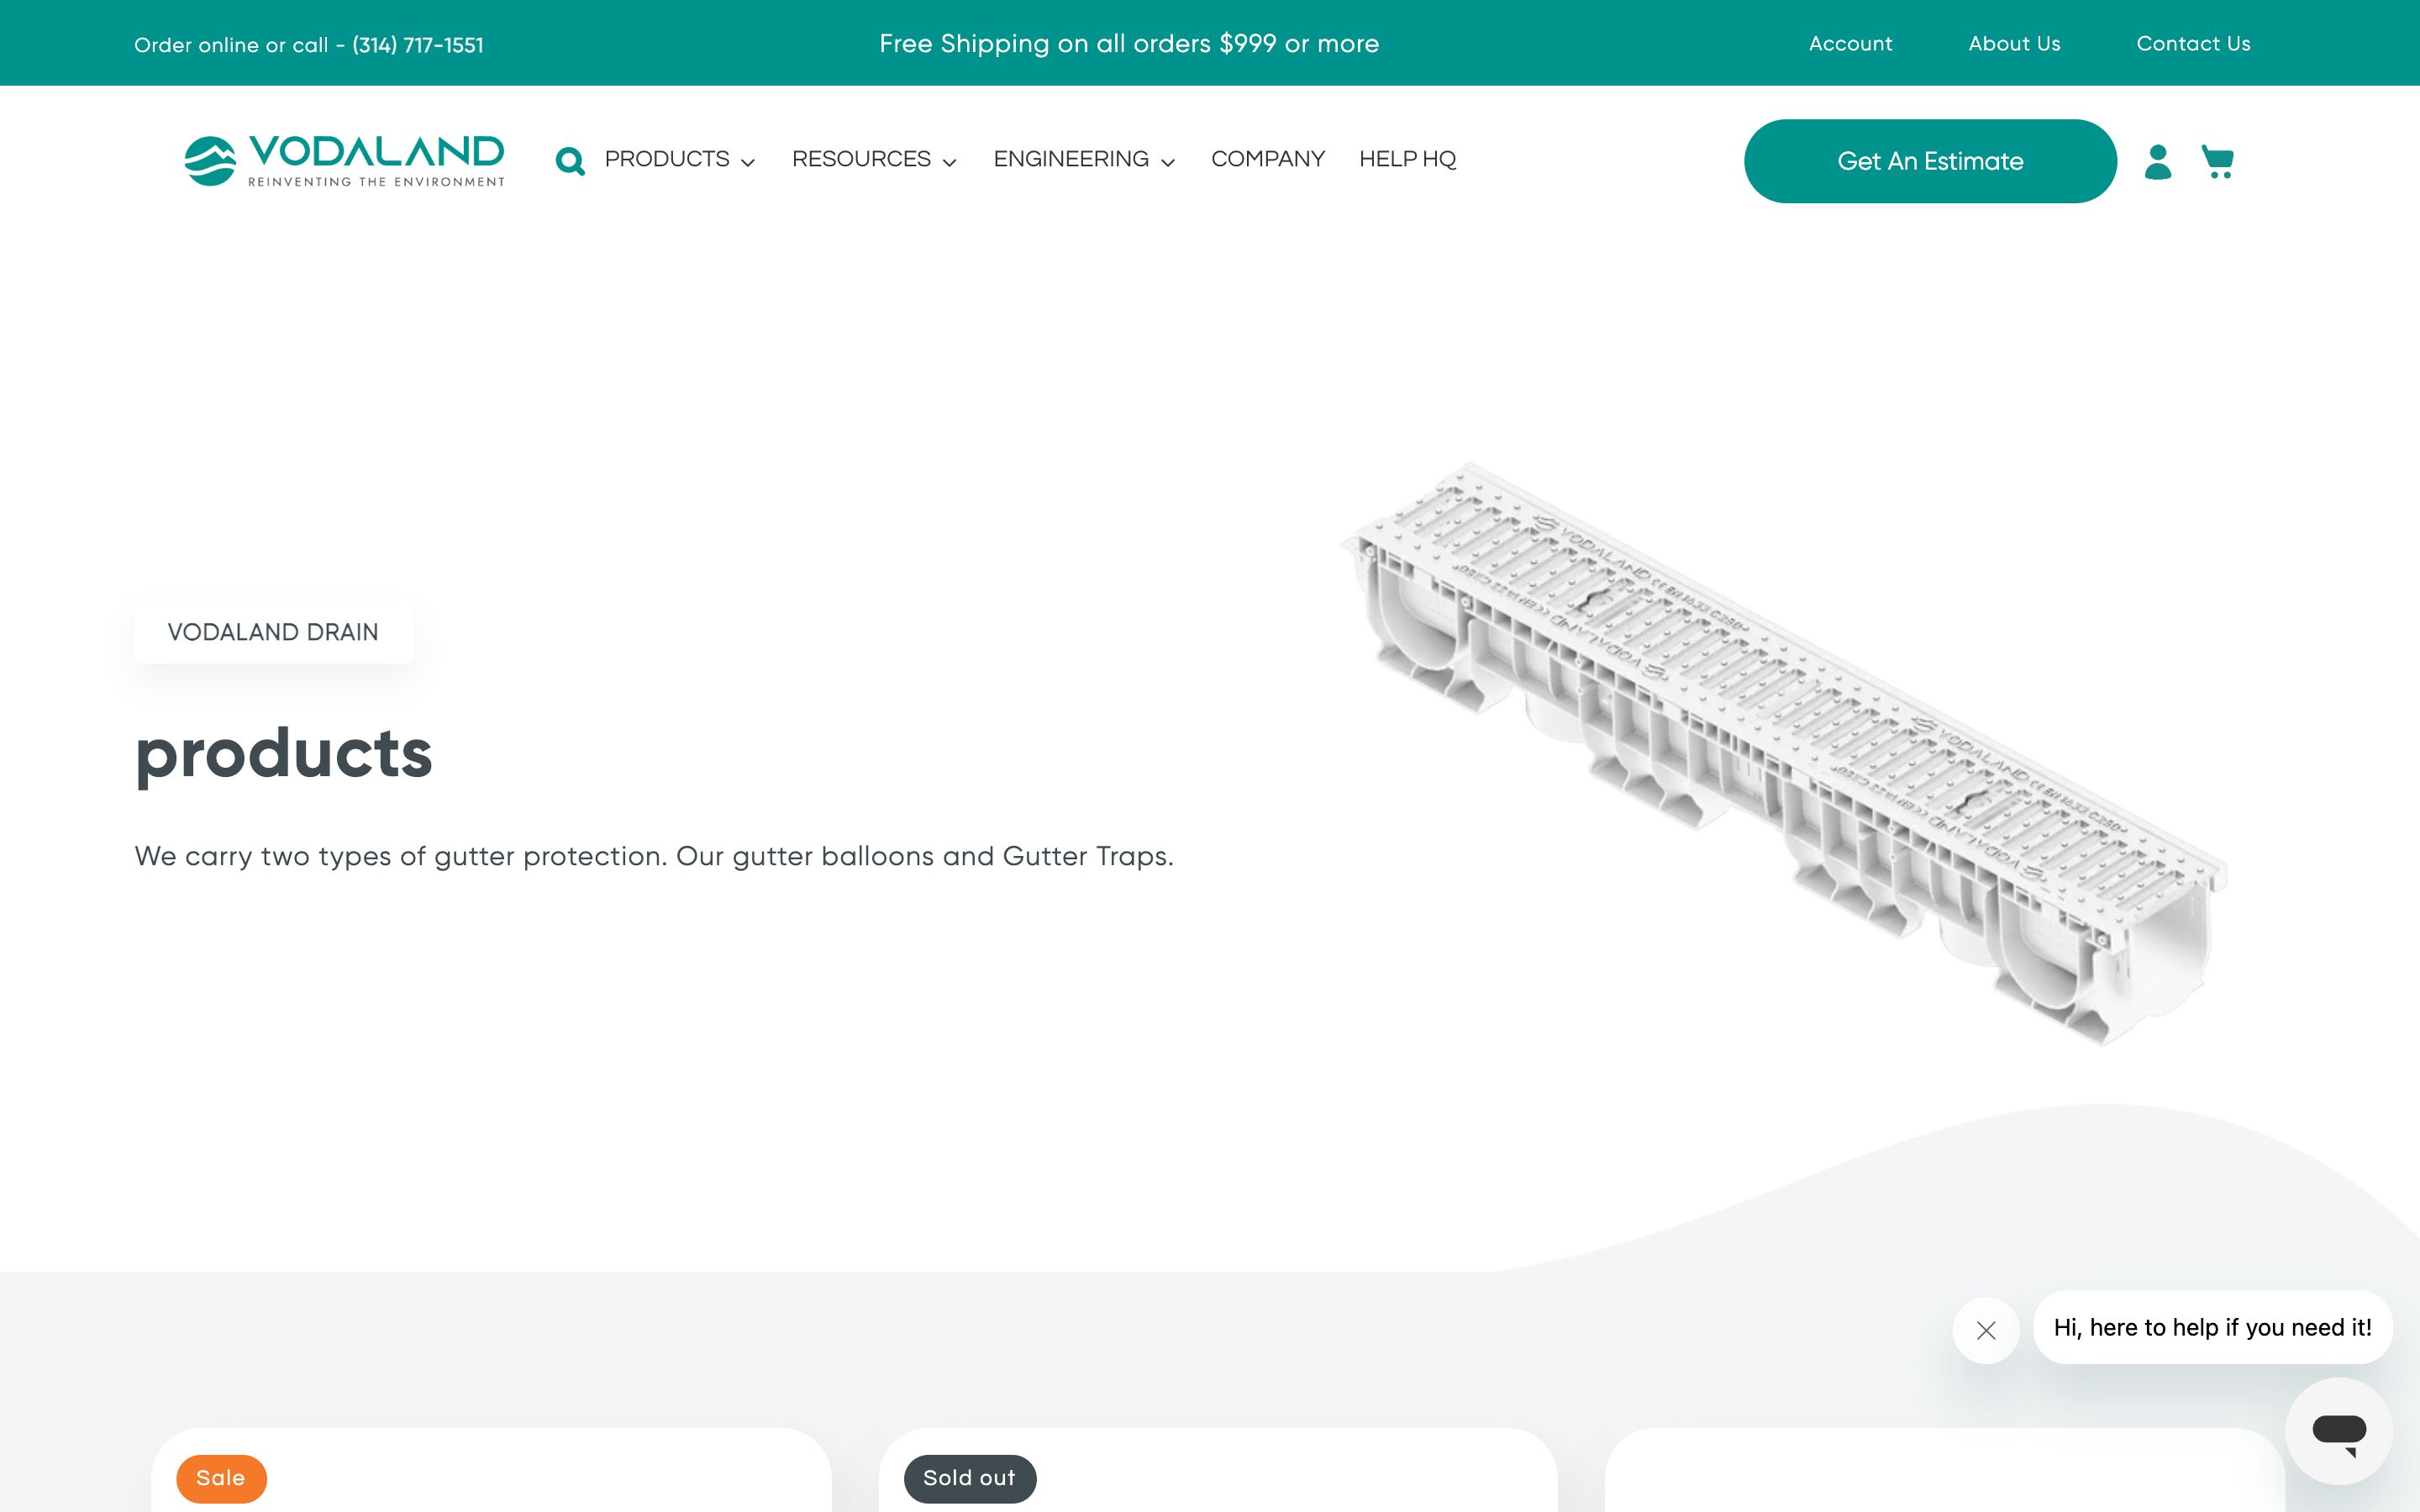Call the phone number (314) 717-1551

tap(418, 45)
